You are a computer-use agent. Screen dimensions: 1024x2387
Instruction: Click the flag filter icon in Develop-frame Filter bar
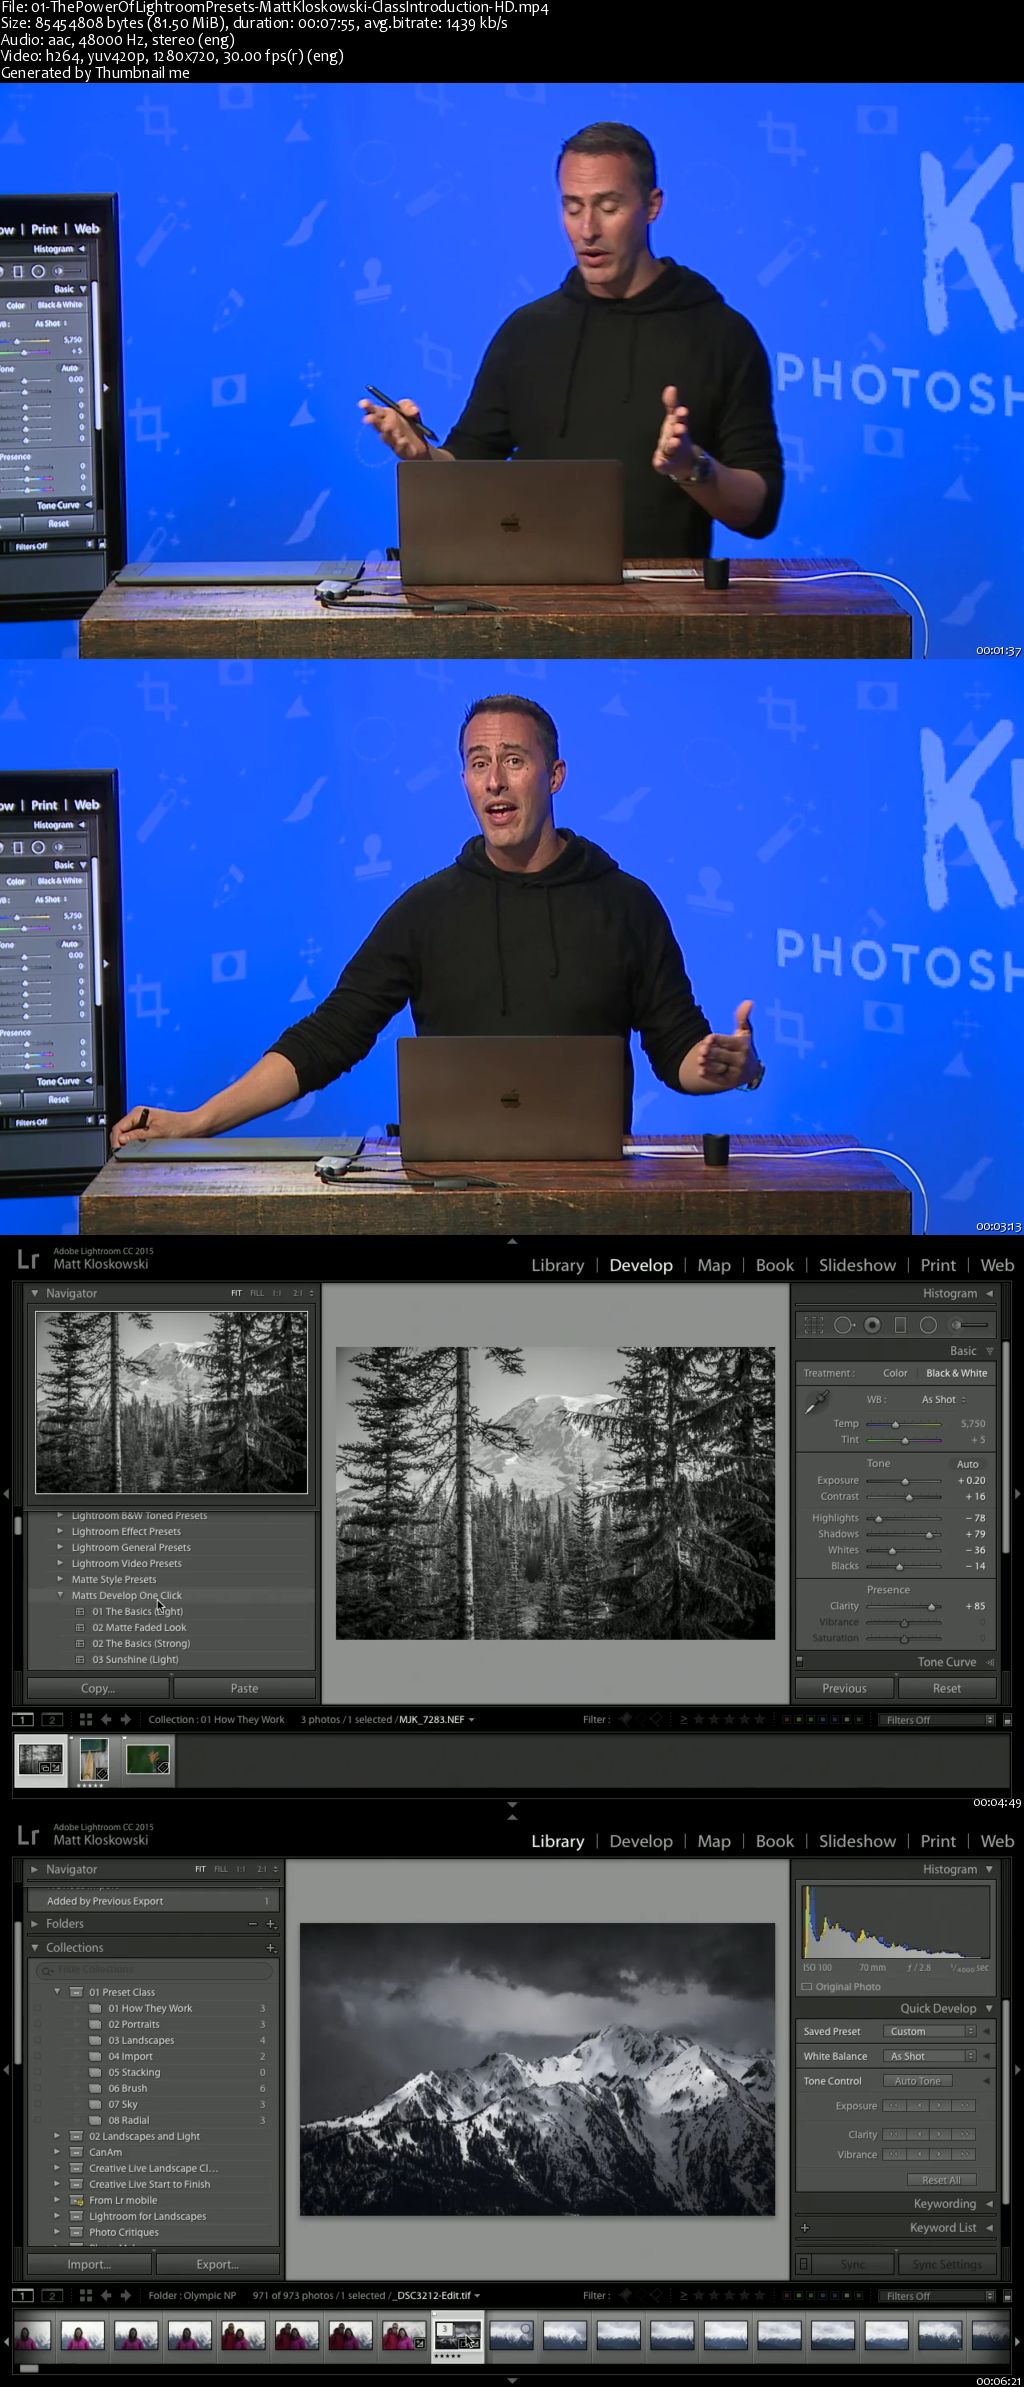click(x=625, y=1720)
